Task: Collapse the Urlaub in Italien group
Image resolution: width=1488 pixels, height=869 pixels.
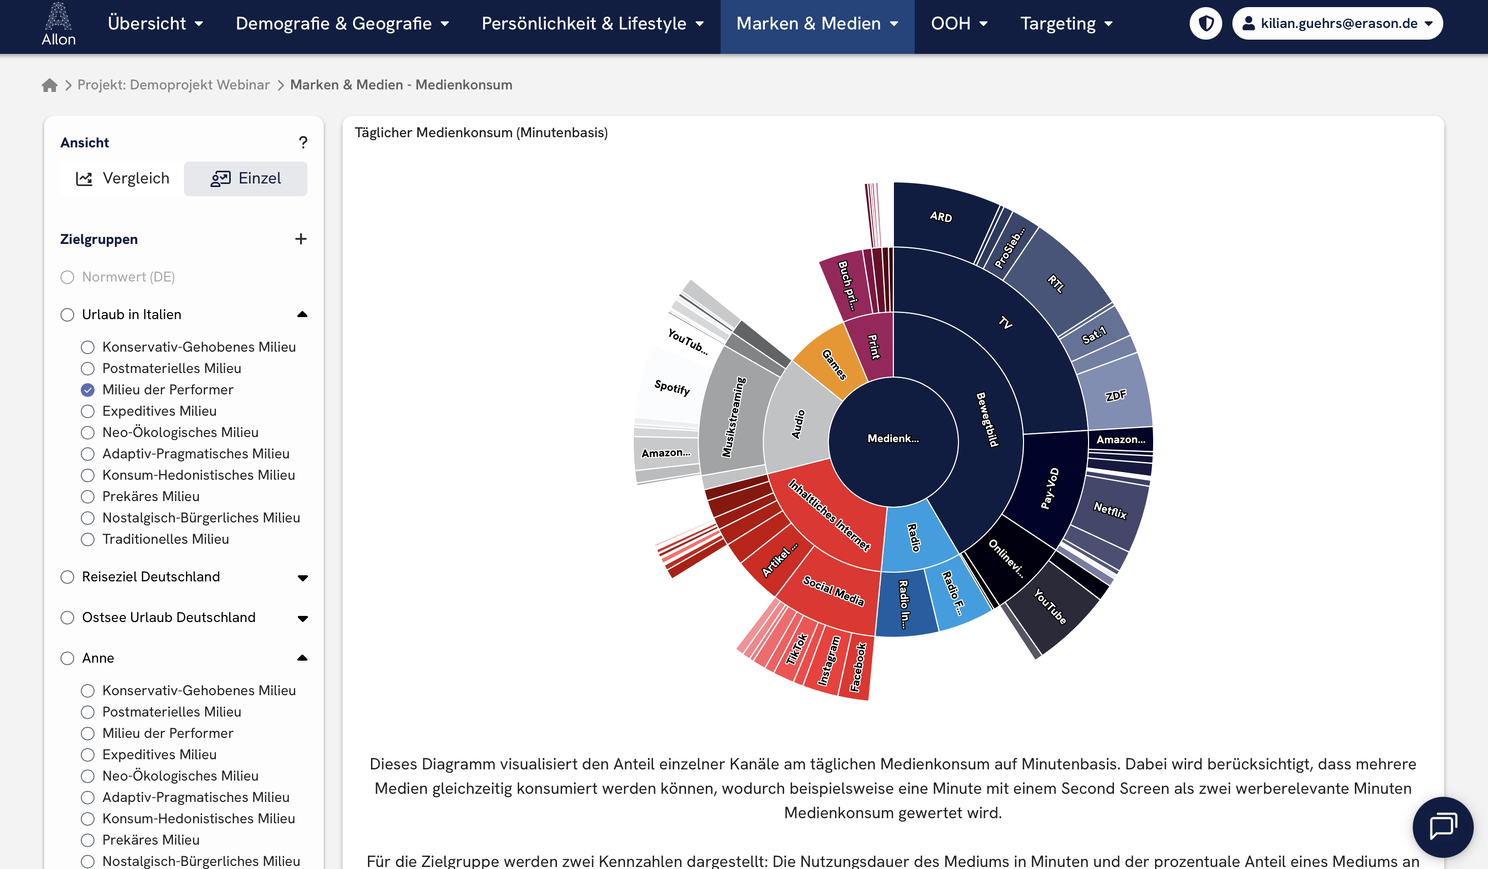Action: tap(302, 315)
